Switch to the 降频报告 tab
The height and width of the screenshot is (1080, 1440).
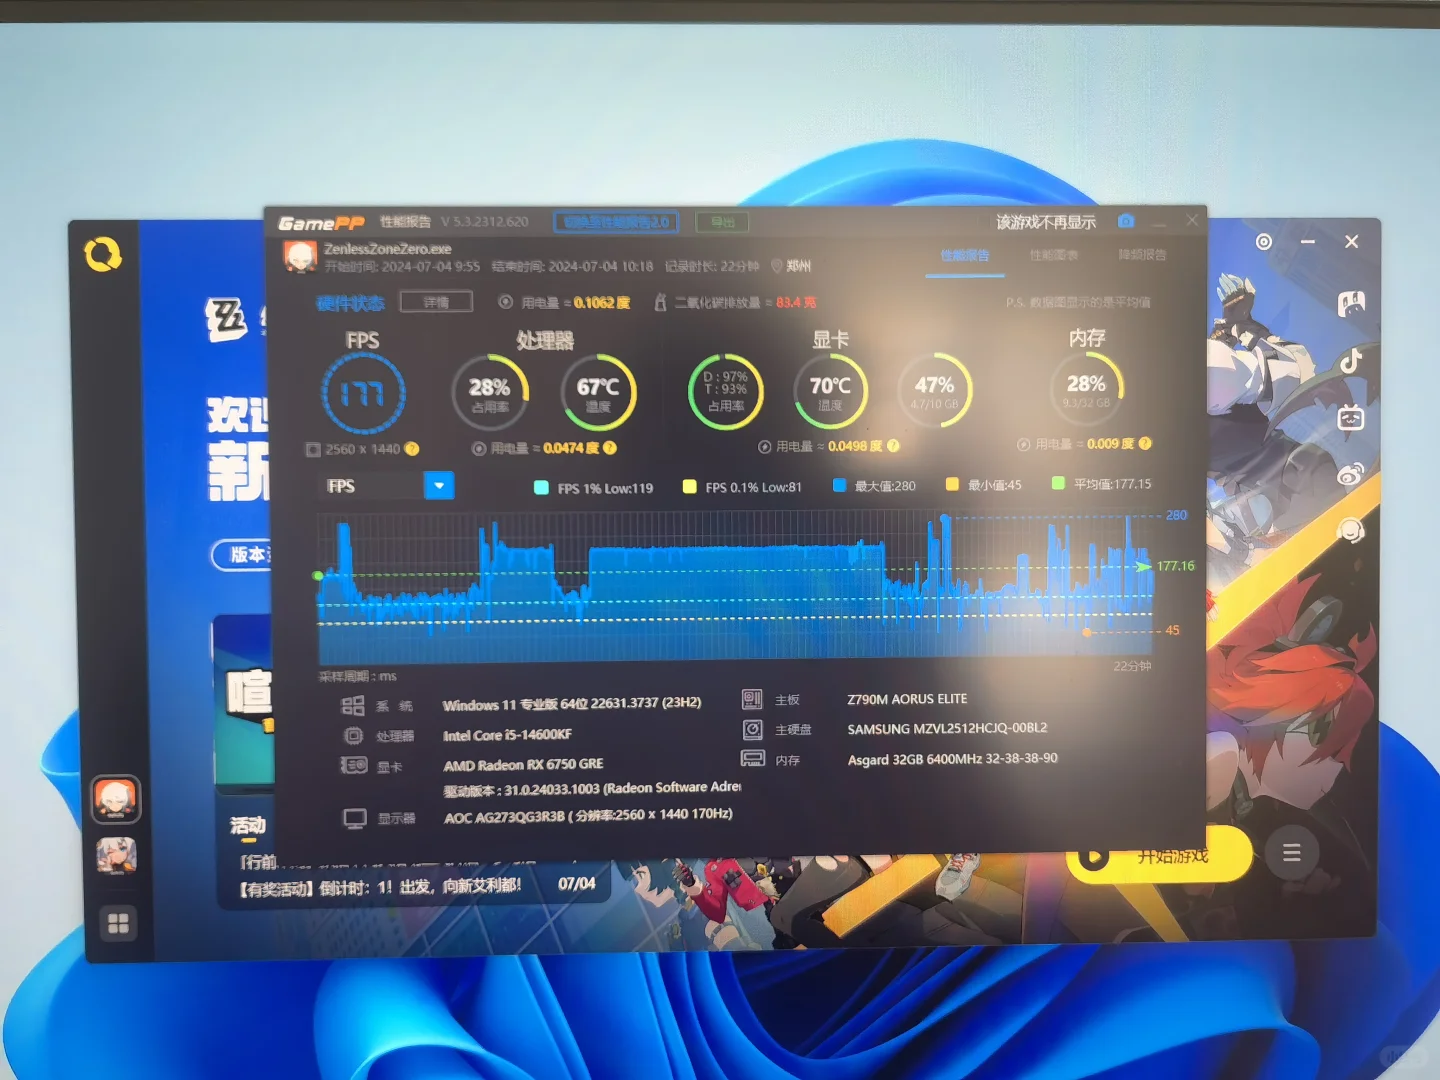click(x=1142, y=255)
